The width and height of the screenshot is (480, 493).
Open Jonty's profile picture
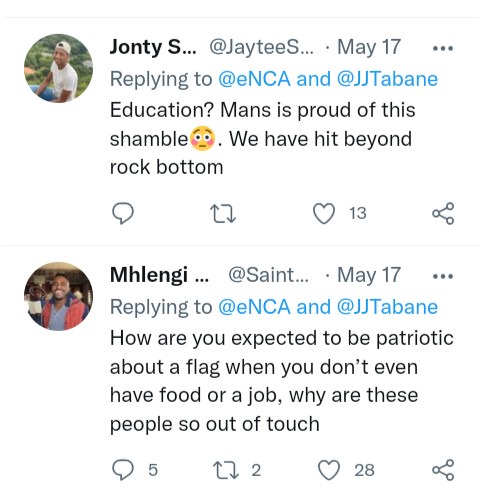[58, 68]
